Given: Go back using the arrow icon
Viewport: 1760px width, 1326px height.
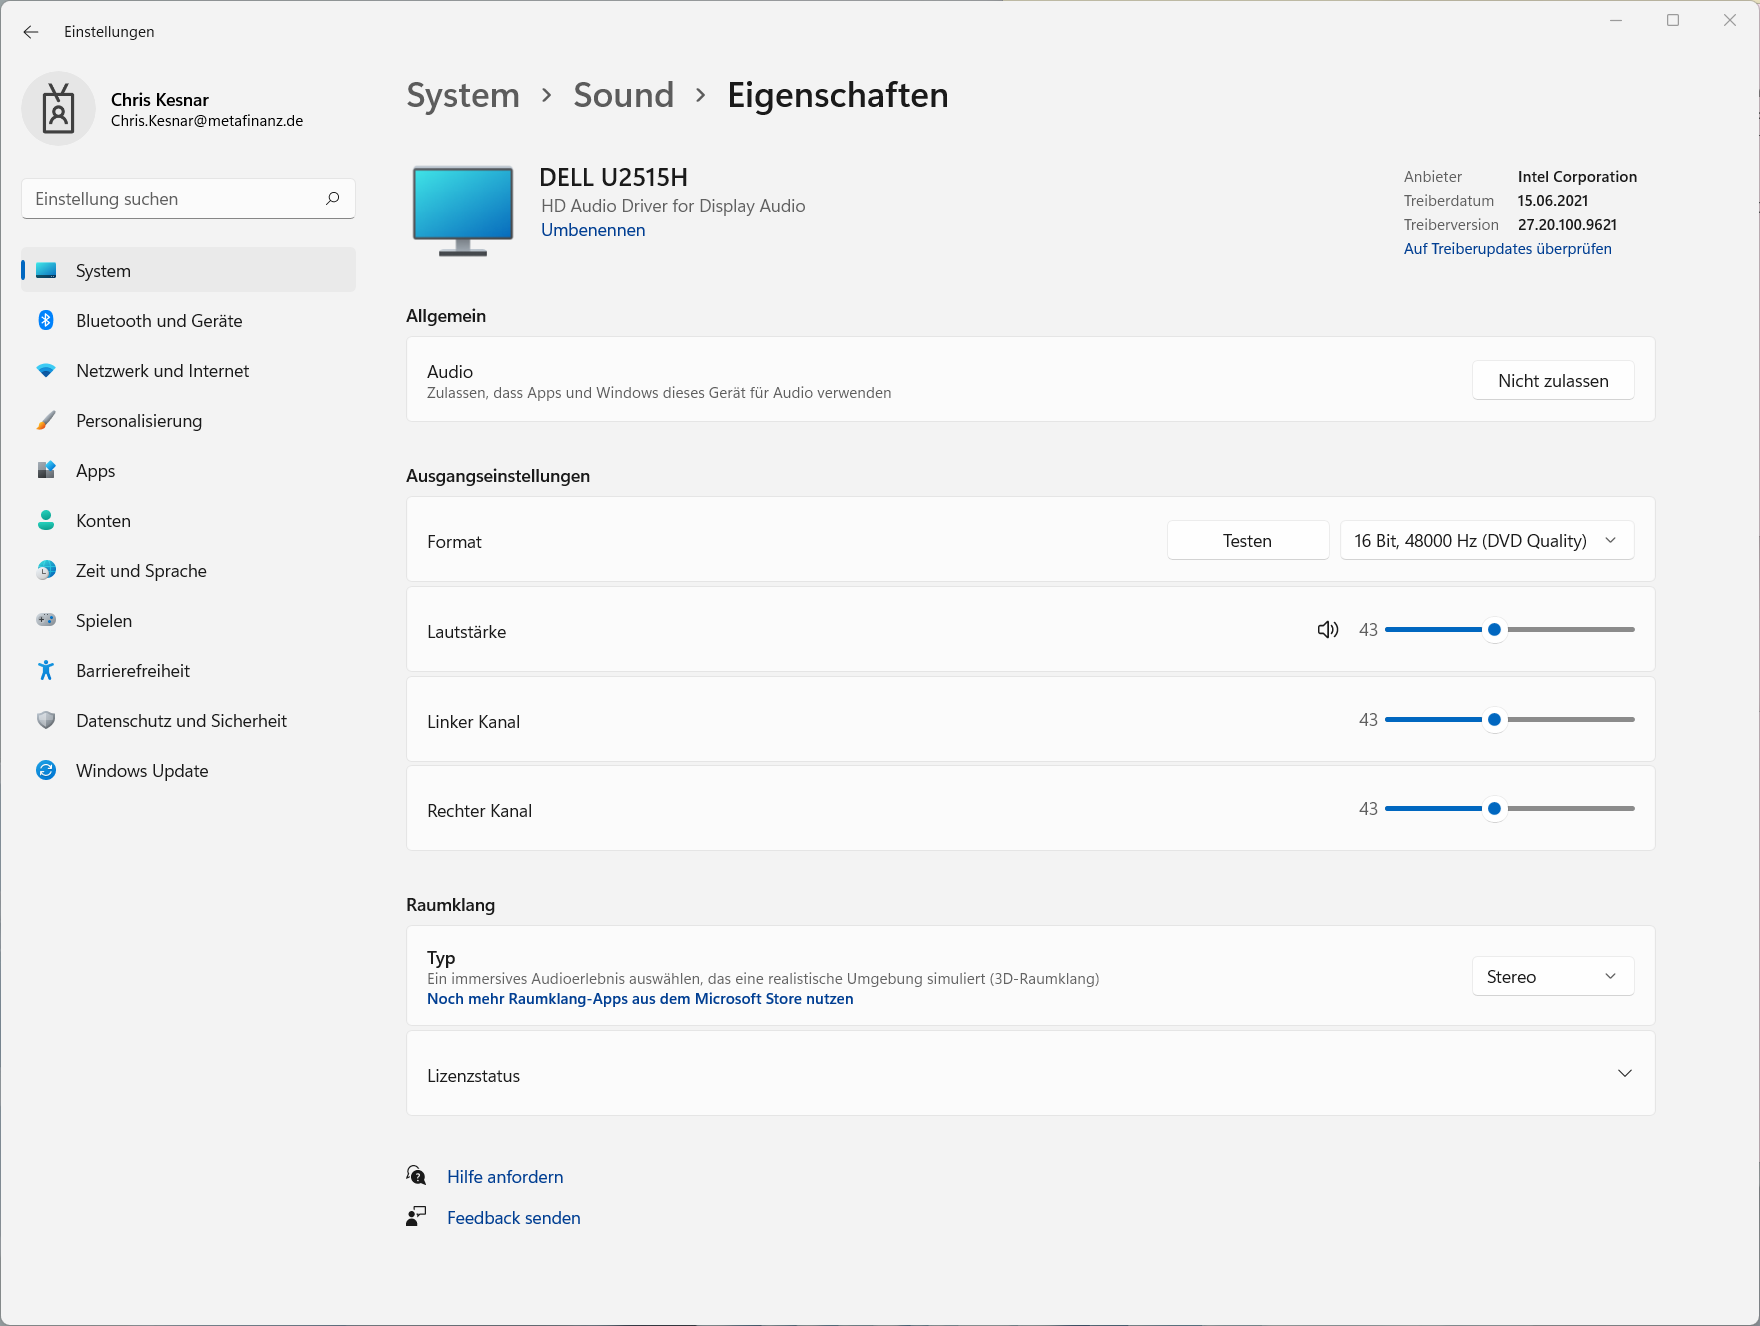Looking at the screenshot, I should point(31,32).
